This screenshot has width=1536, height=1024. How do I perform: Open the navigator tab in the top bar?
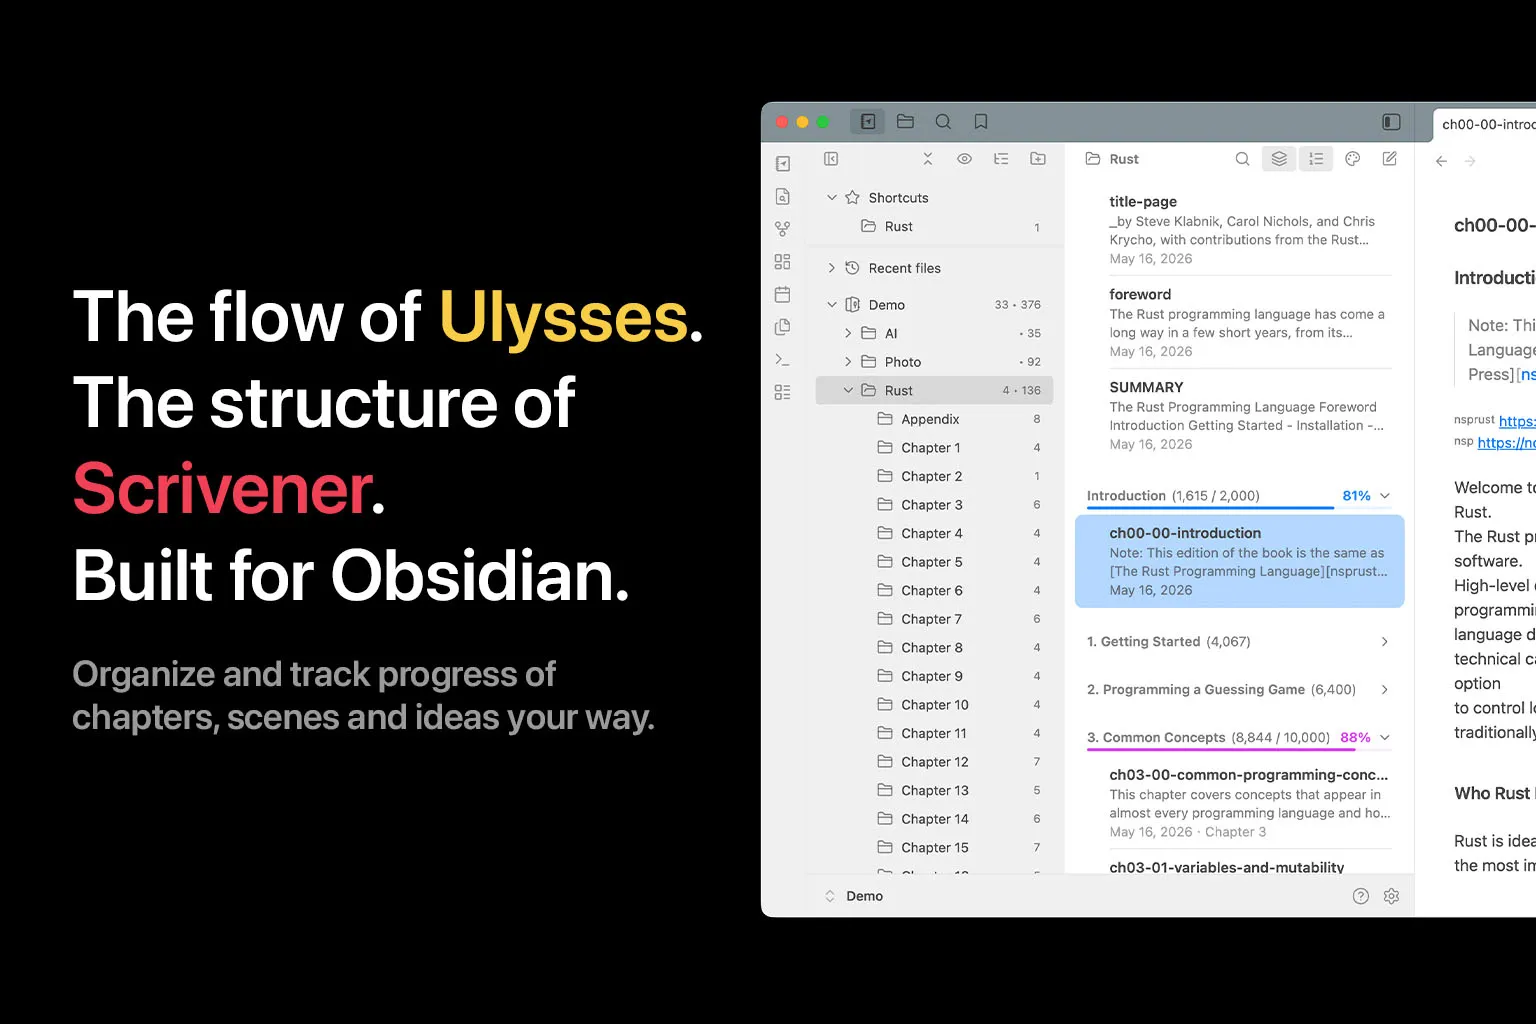[868, 122]
